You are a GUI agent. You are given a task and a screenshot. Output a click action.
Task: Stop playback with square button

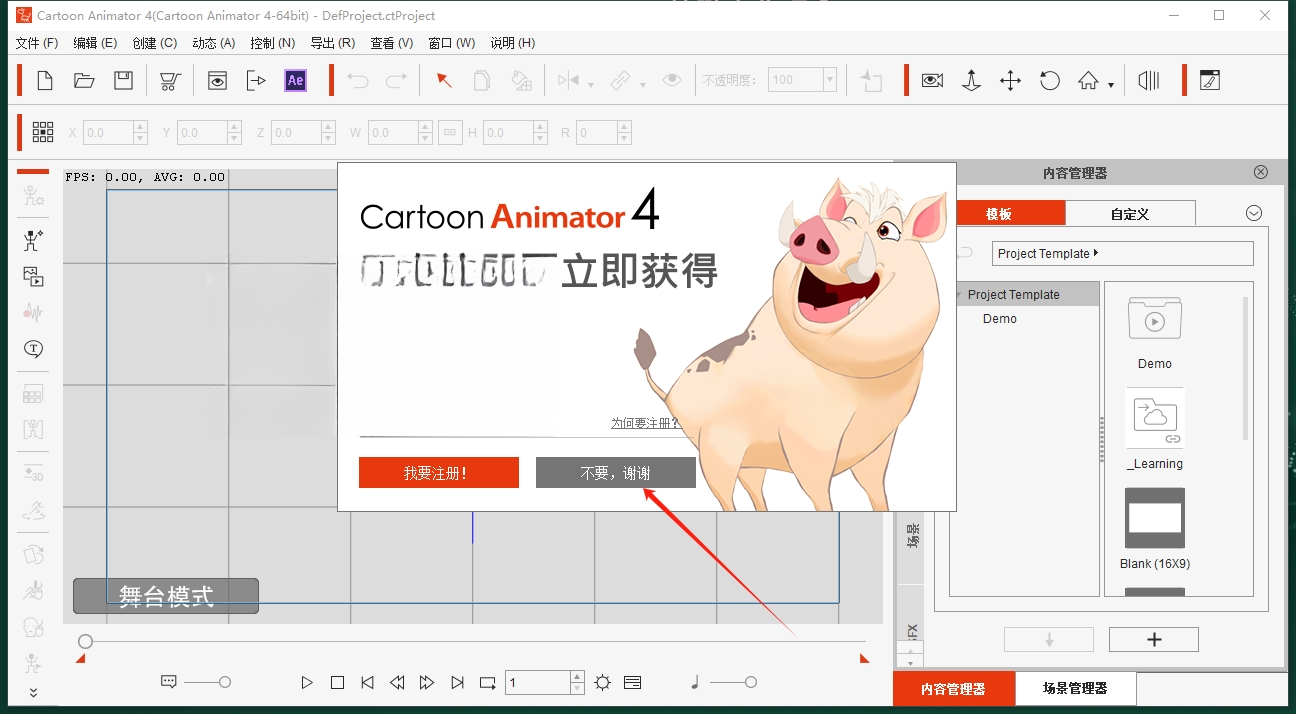(x=337, y=682)
